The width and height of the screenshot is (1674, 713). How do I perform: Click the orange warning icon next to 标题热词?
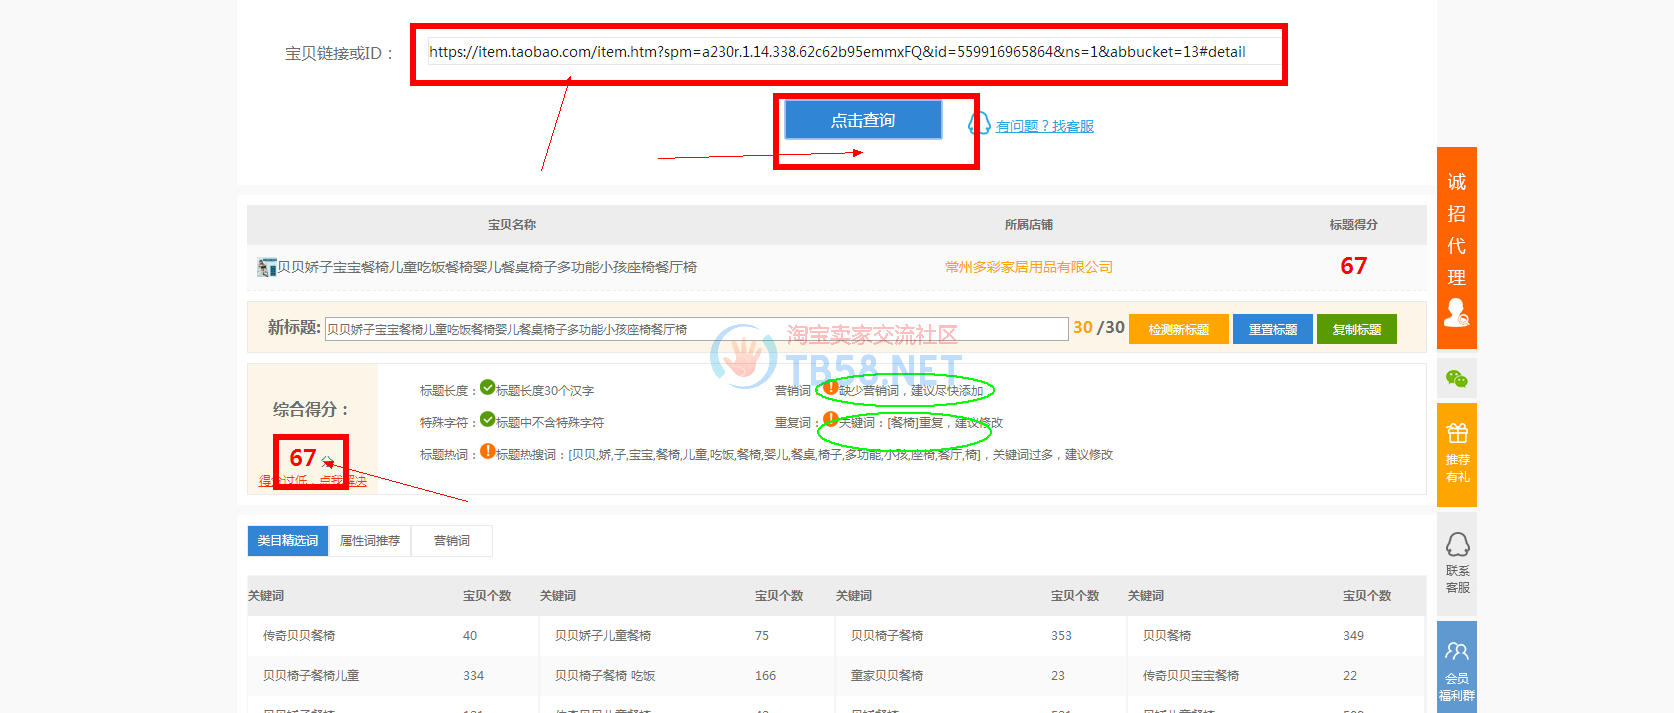[487, 452]
